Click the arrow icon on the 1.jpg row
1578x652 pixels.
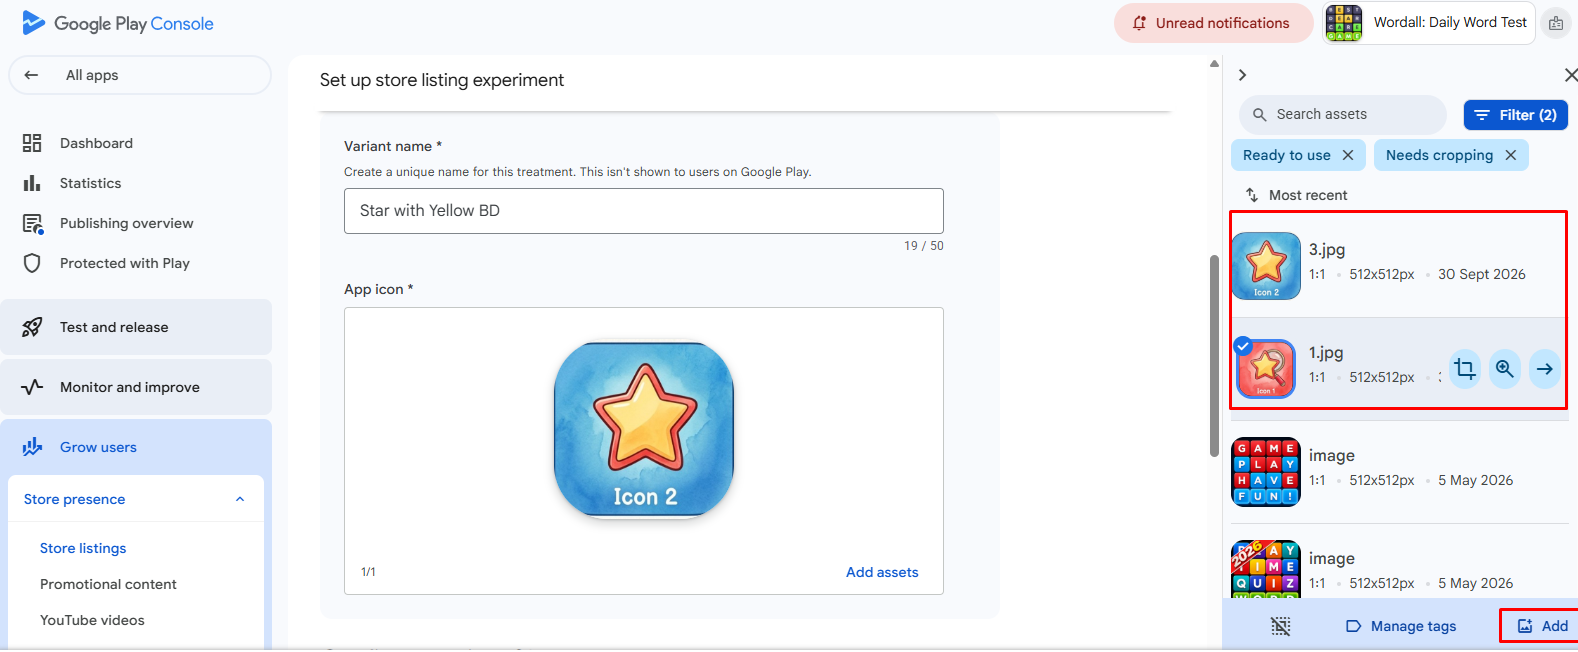1545,369
